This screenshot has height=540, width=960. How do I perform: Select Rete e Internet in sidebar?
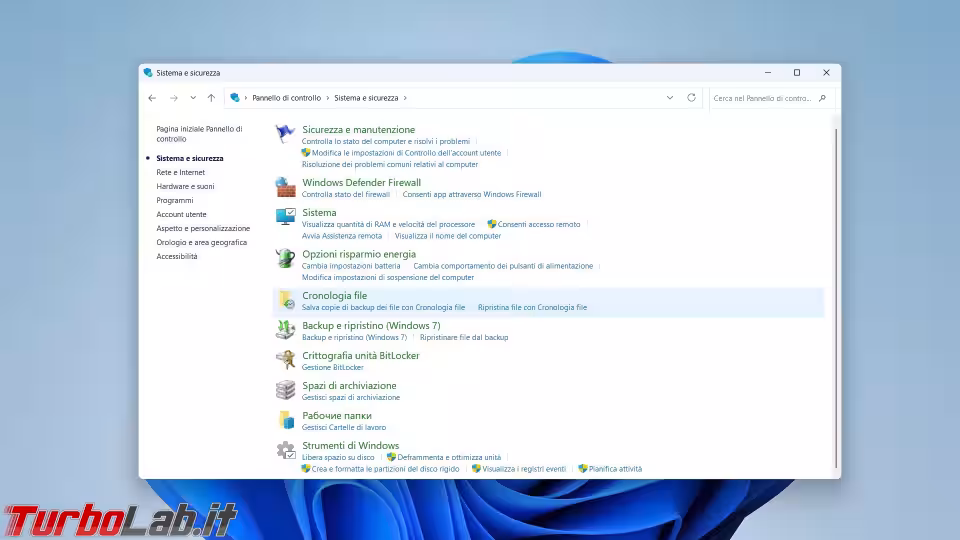180,172
